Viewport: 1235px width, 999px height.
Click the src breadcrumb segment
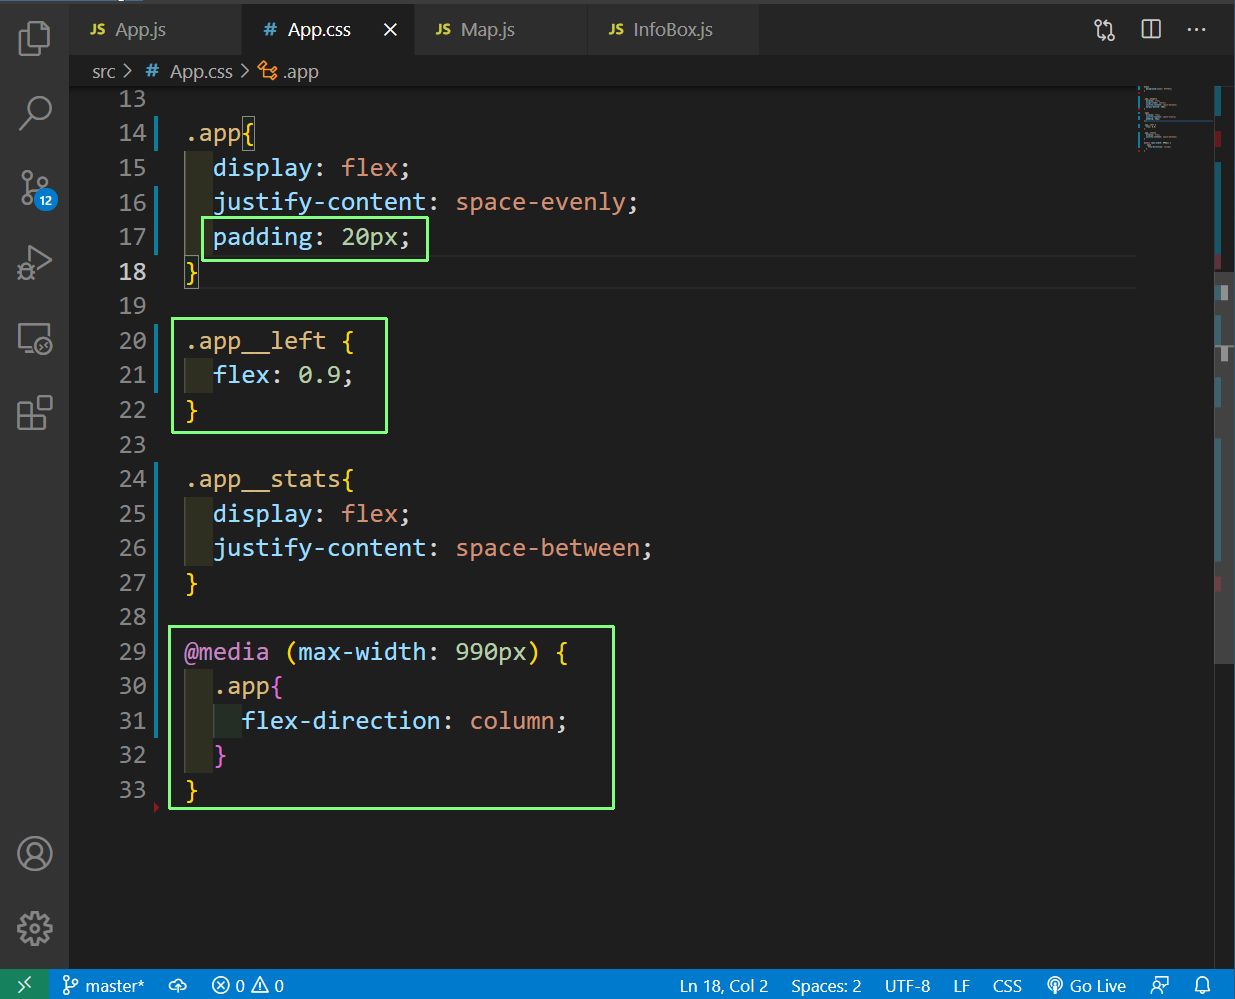click(x=103, y=71)
